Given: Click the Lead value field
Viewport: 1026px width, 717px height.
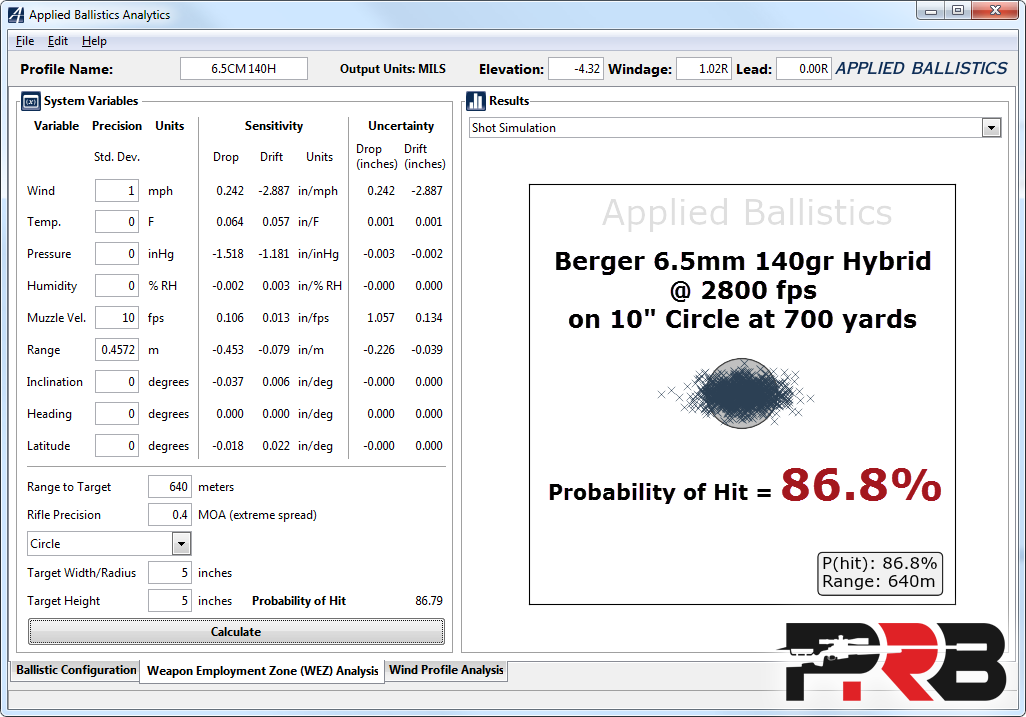Looking at the screenshot, I should (x=804, y=69).
